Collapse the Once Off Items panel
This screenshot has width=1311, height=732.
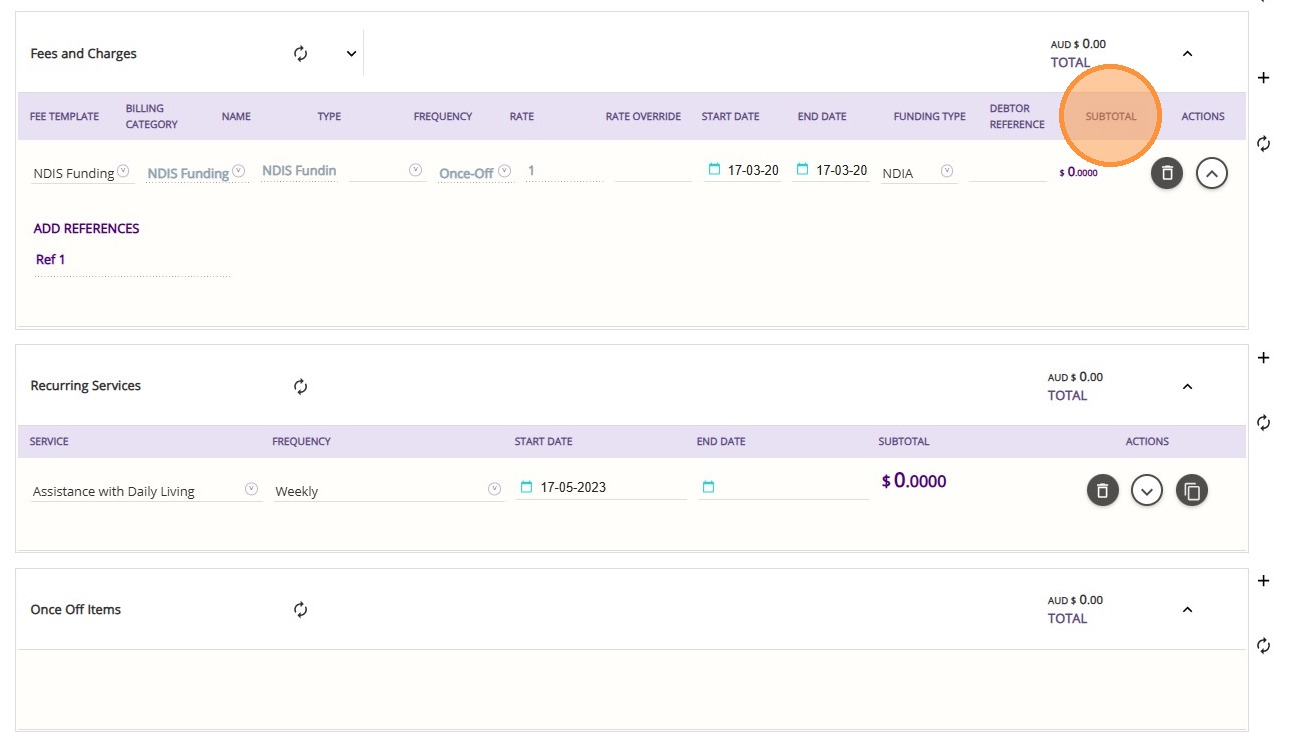pos(1187,610)
